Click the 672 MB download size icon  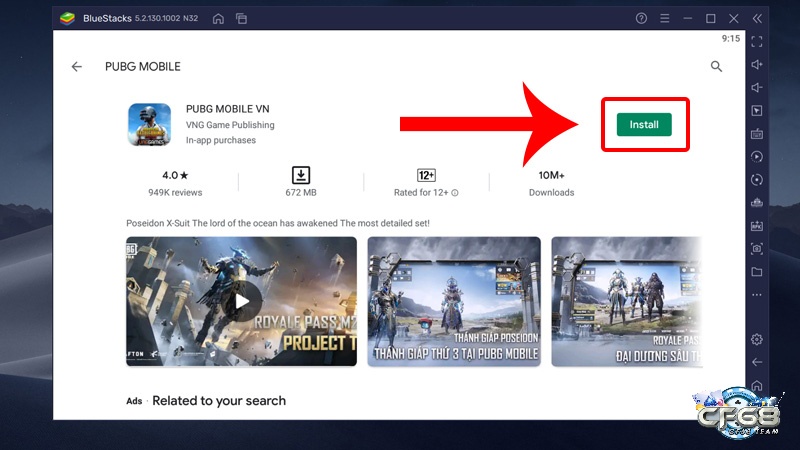[301, 175]
